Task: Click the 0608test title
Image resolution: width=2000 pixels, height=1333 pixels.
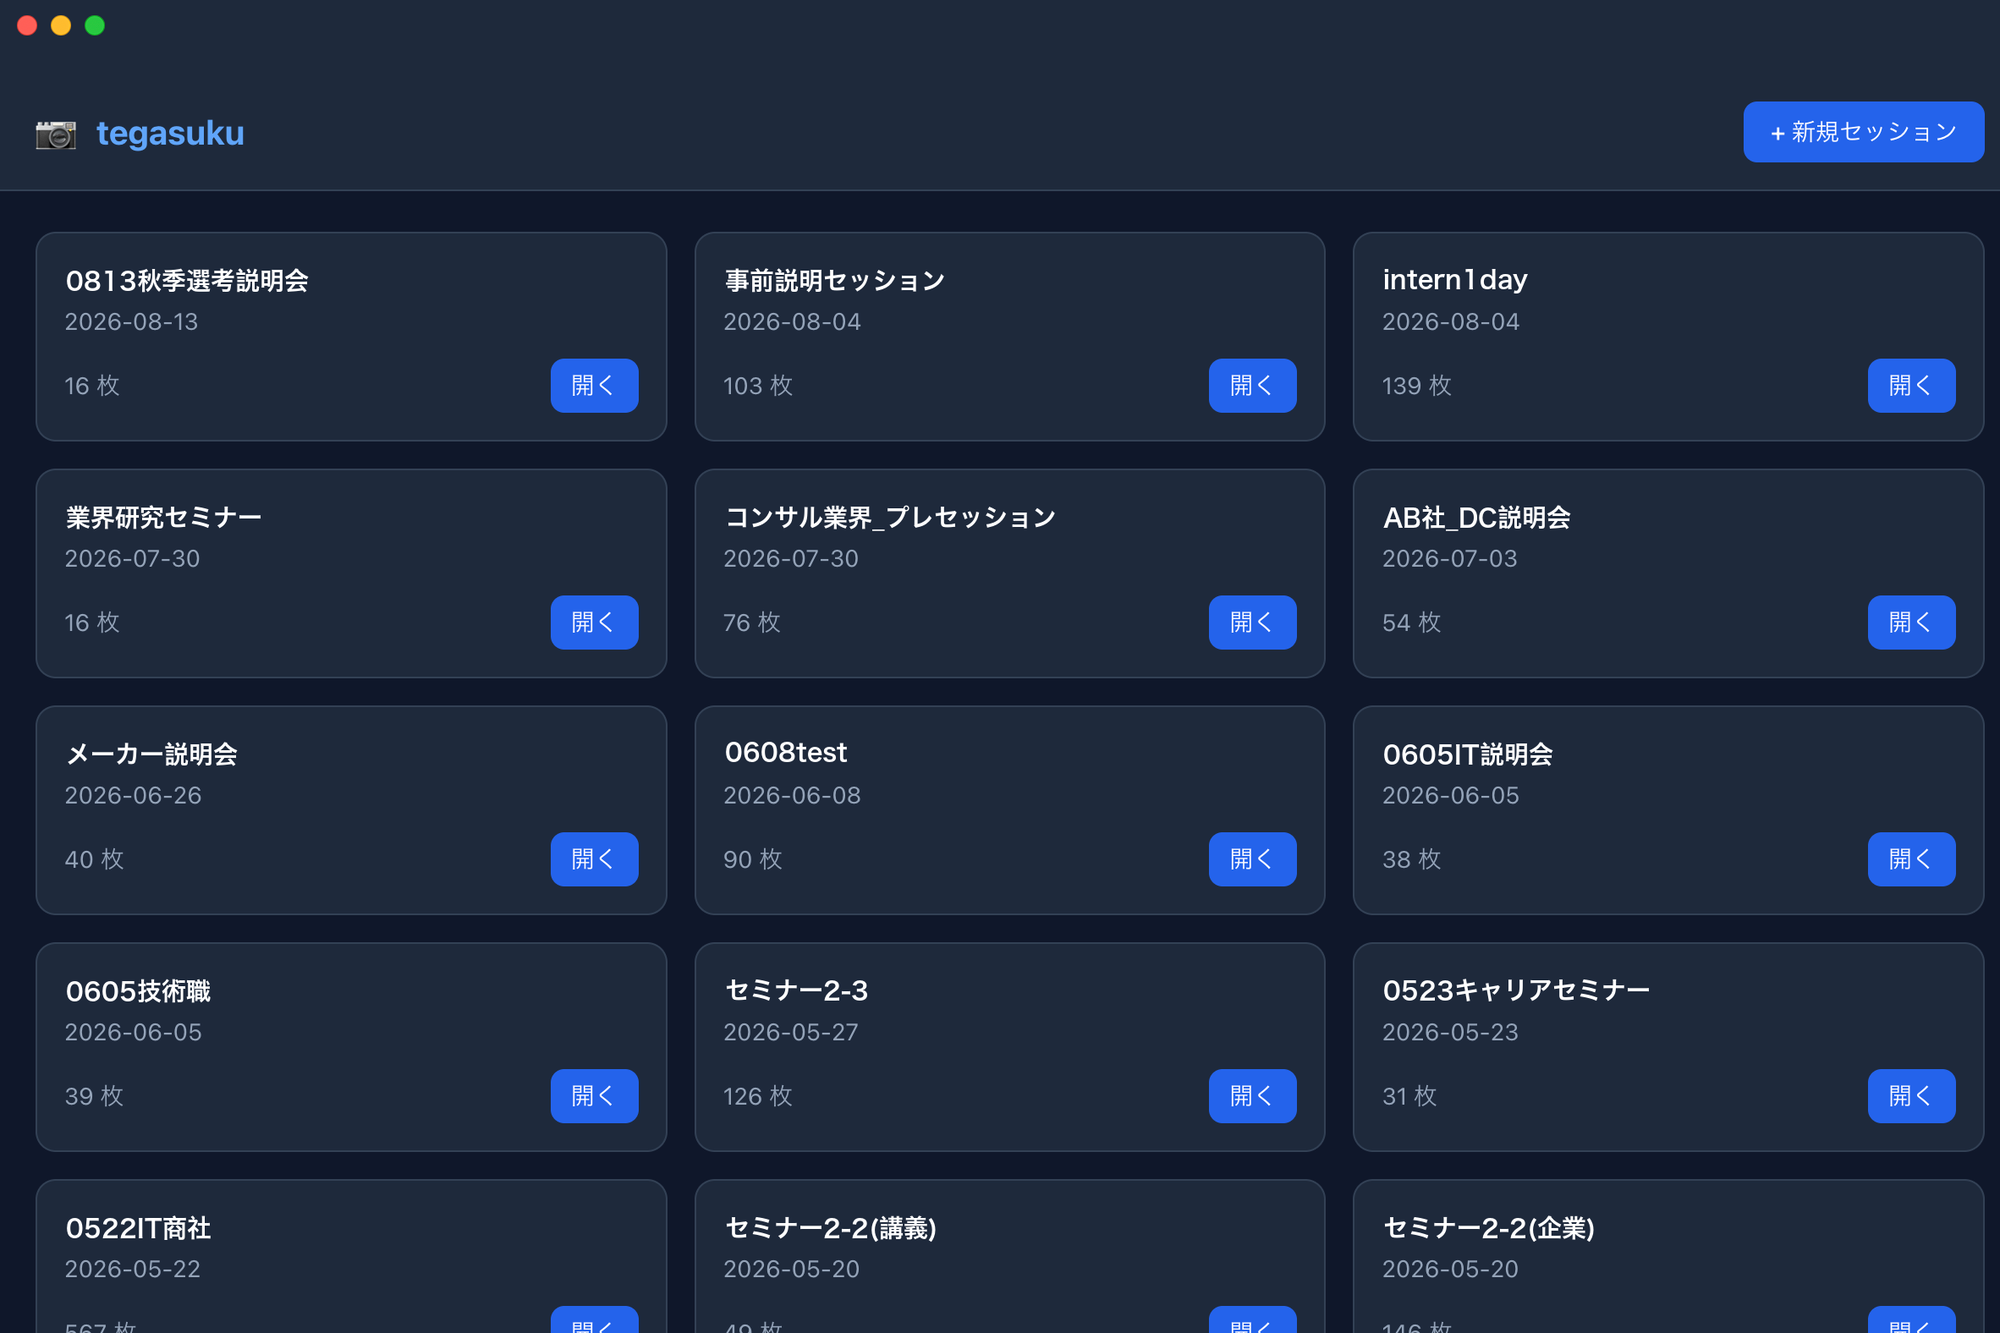Action: click(785, 753)
